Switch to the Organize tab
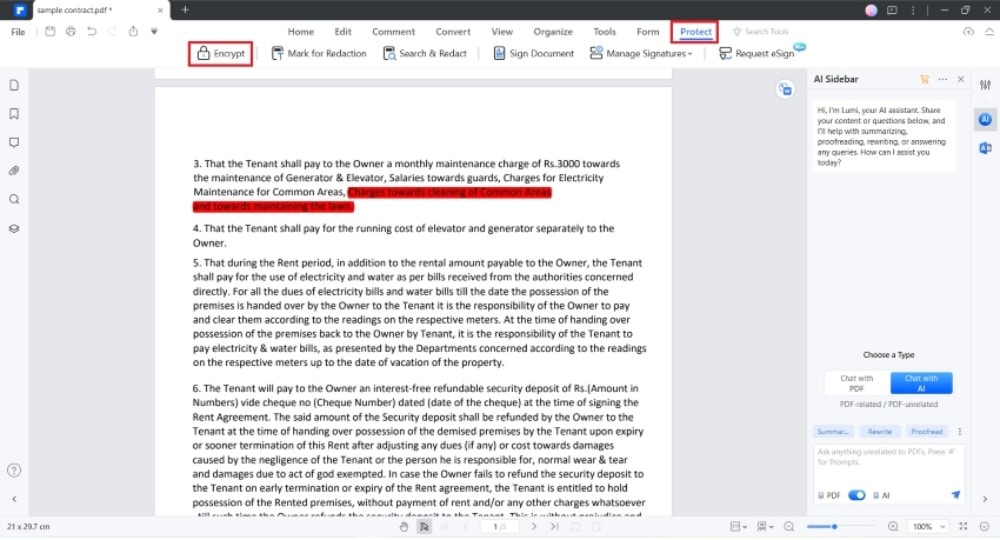This screenshot has width=1000, height=540. click(553, 31)
